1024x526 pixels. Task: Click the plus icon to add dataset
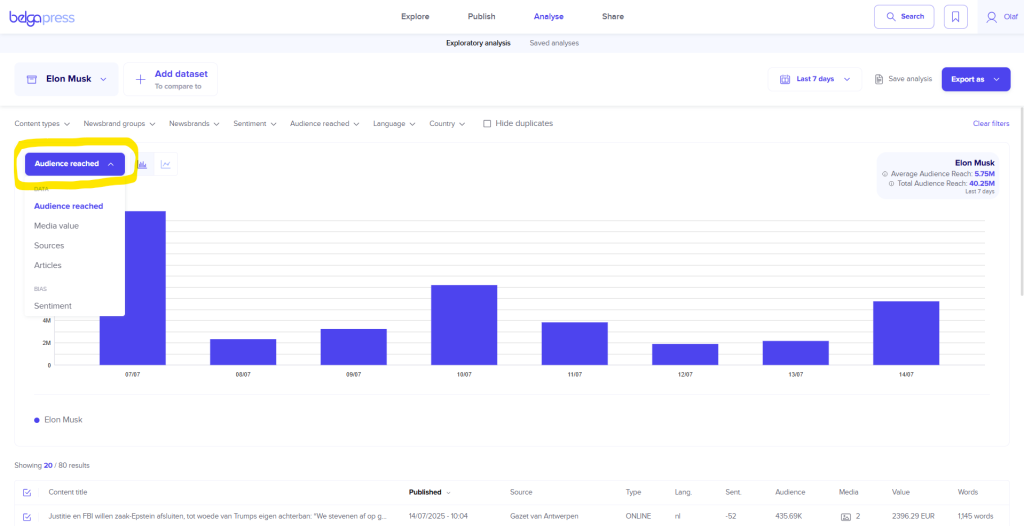click(x=140, y=79)
